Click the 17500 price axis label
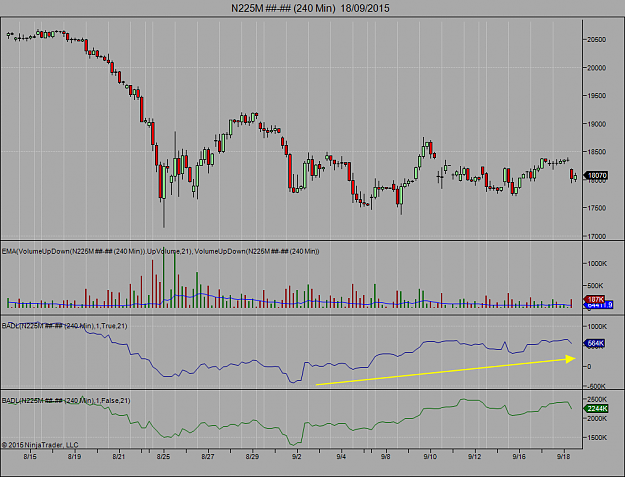625x477 pixels. (596, 208)
